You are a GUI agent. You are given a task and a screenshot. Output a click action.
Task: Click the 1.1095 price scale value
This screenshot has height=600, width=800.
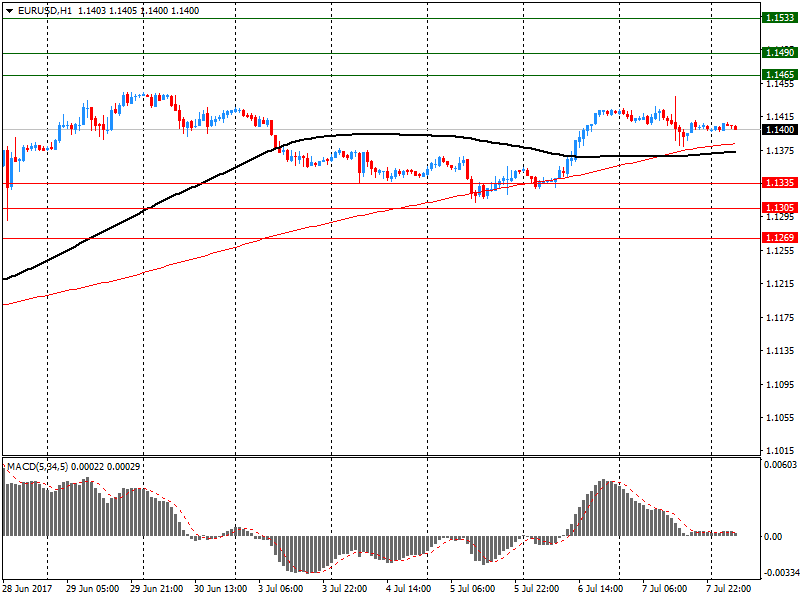(x=780, y=384)
